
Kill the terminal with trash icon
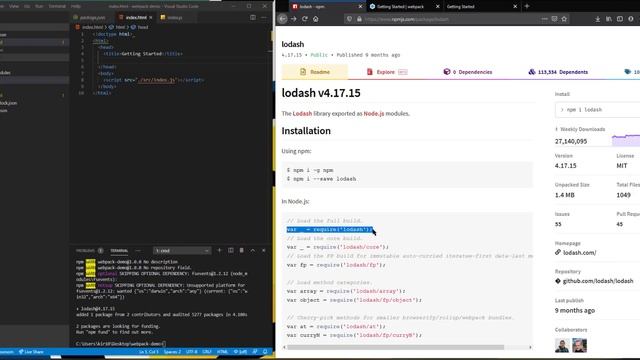coord(242,250)
